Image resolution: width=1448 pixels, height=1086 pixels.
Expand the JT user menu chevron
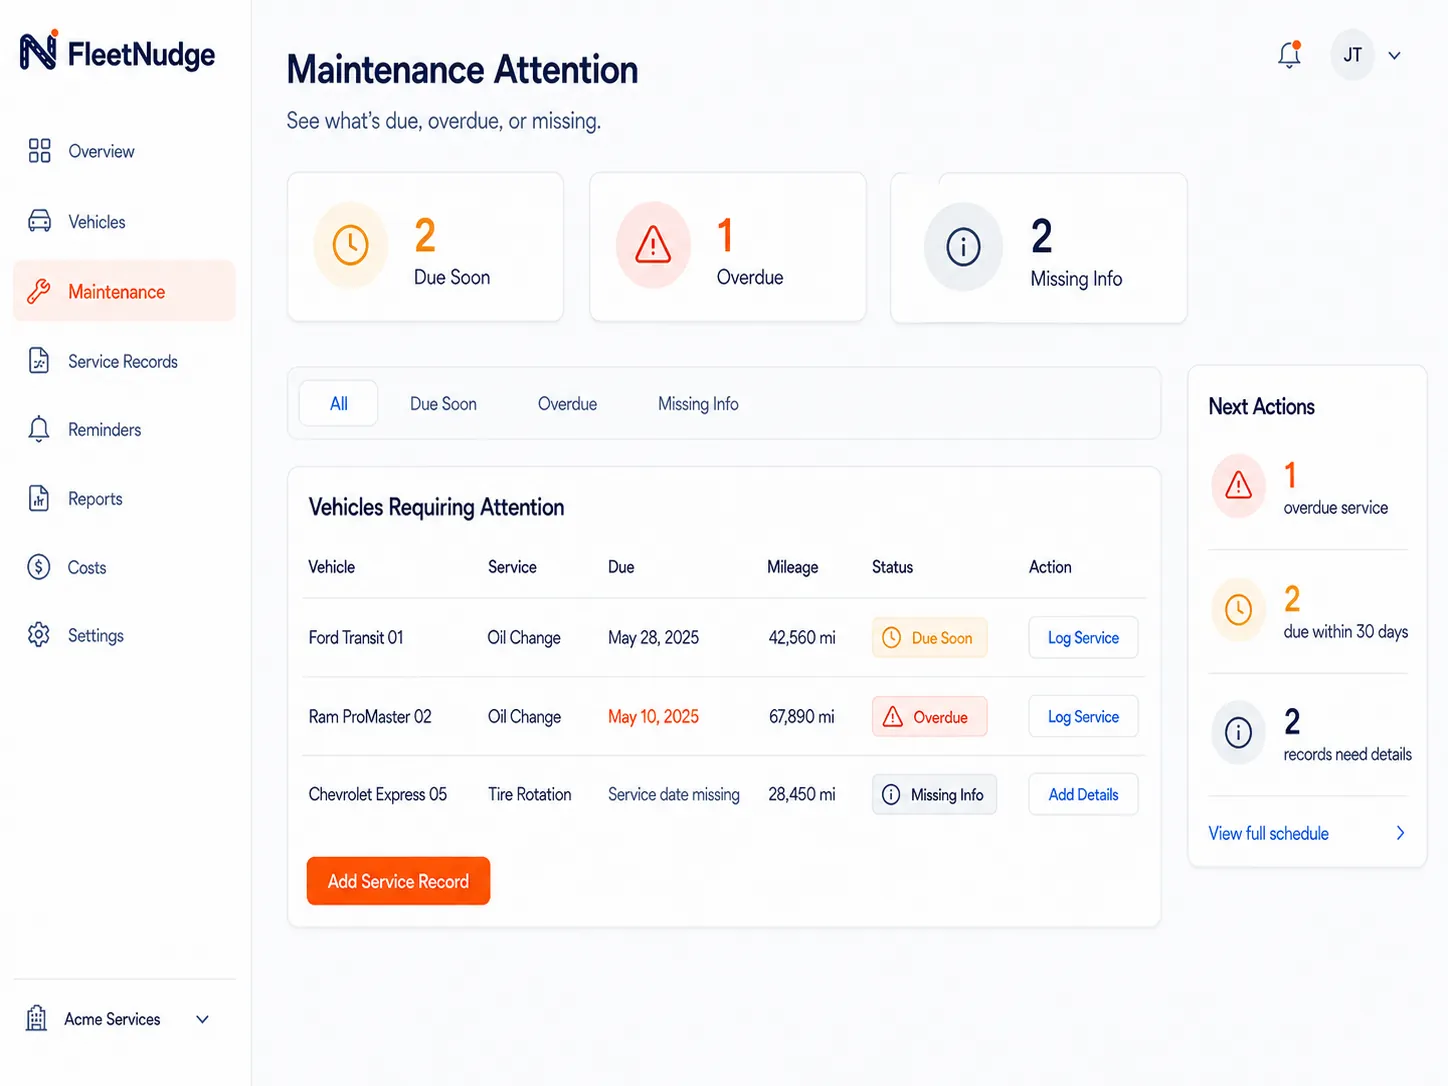(x=1395, y=56)
